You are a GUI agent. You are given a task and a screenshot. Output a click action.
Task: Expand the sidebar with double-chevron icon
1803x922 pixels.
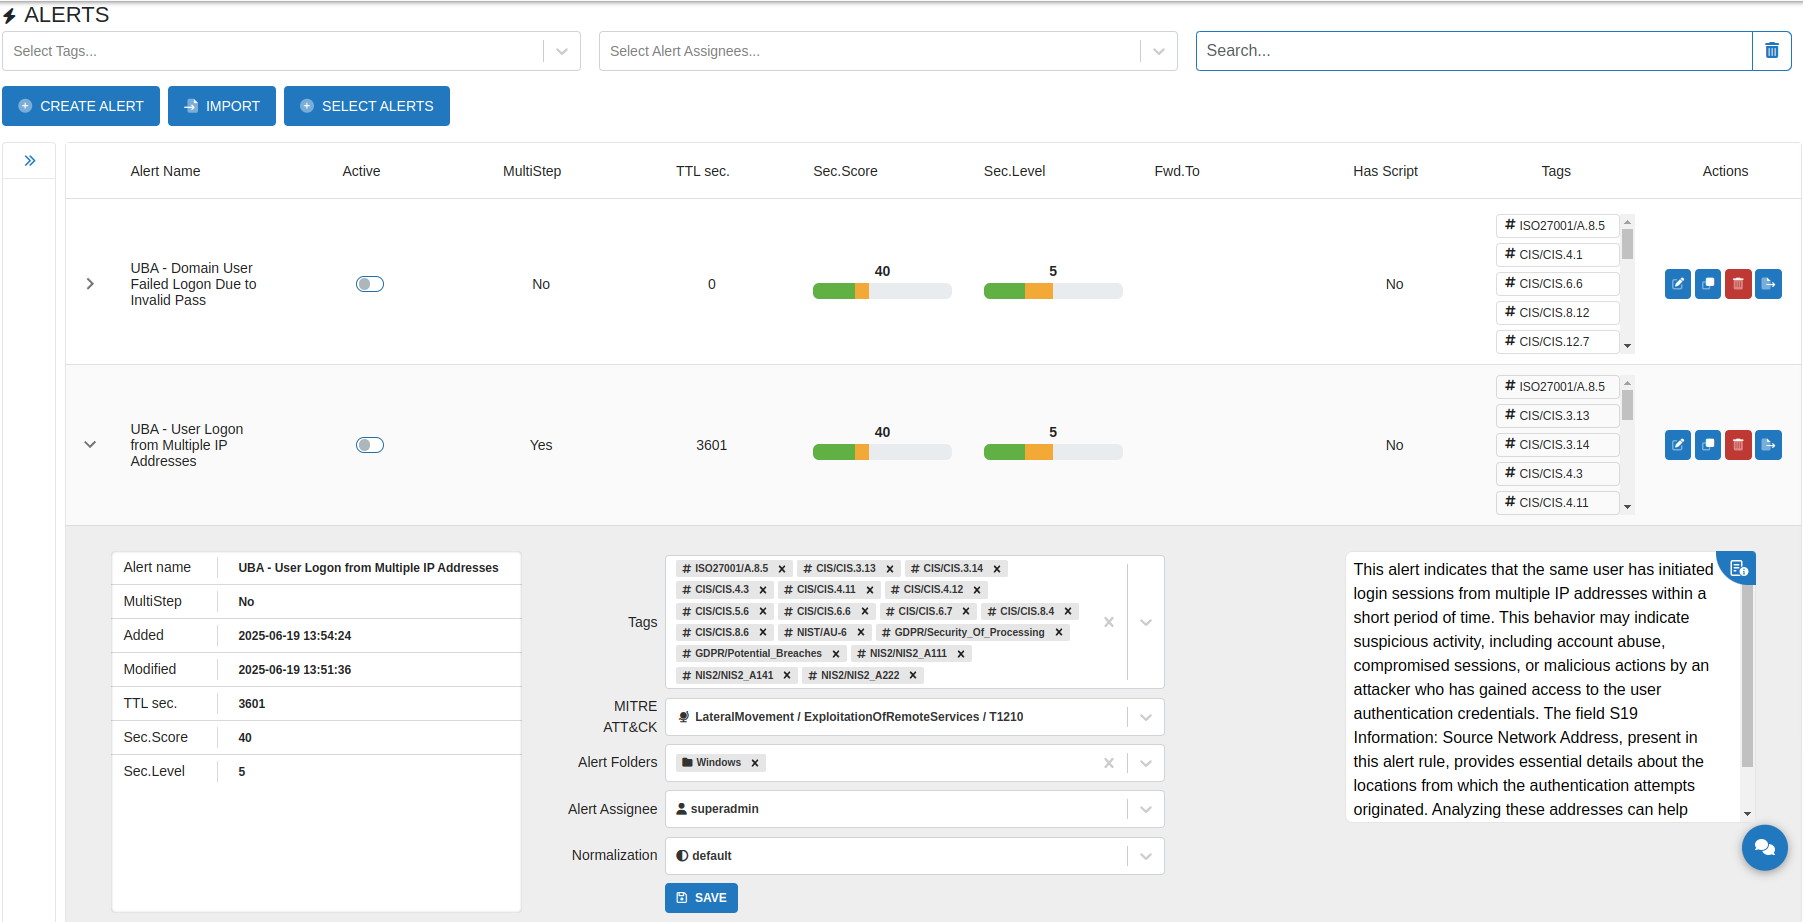tap(30, 161)
